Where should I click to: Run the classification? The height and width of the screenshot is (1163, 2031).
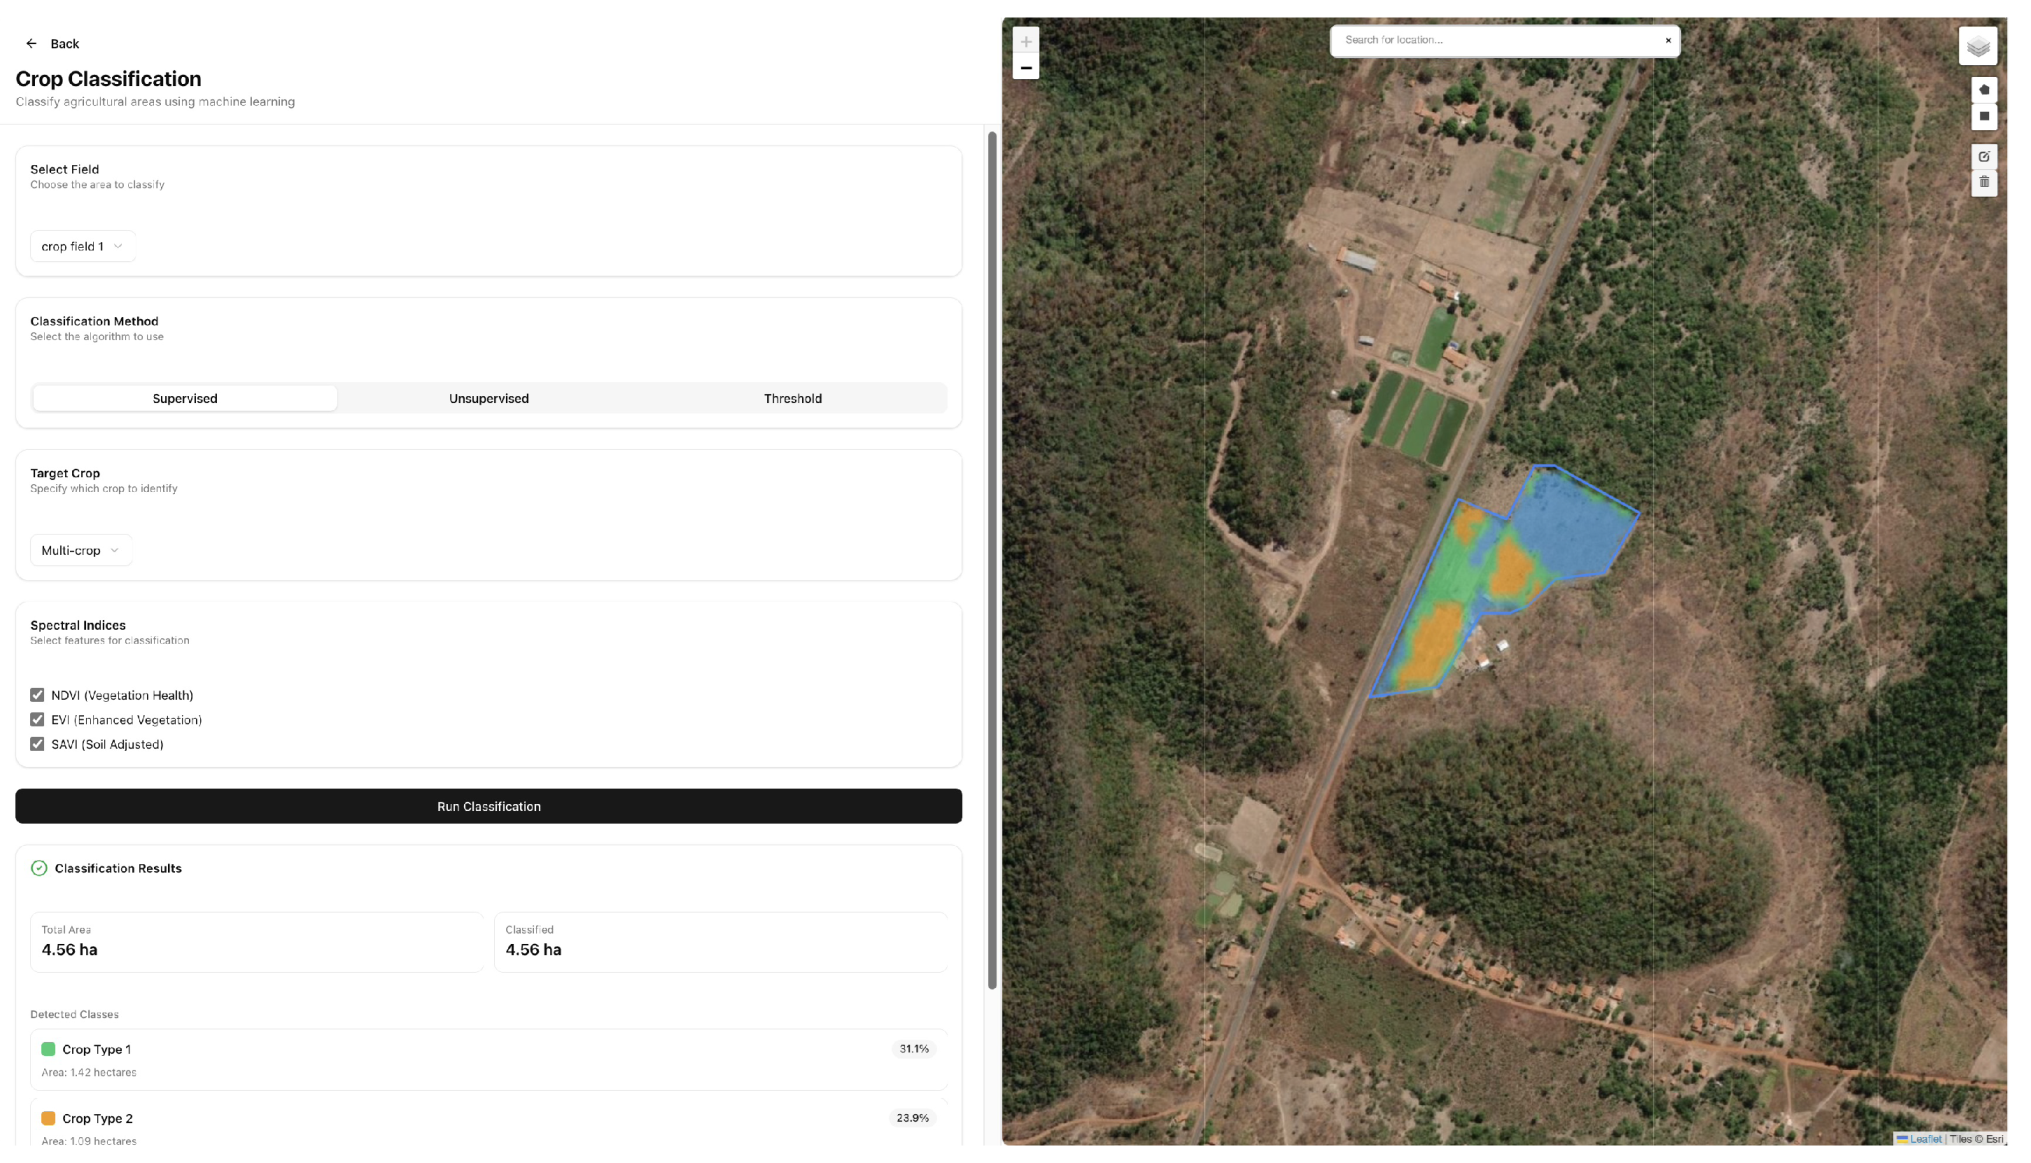point(488,806)
